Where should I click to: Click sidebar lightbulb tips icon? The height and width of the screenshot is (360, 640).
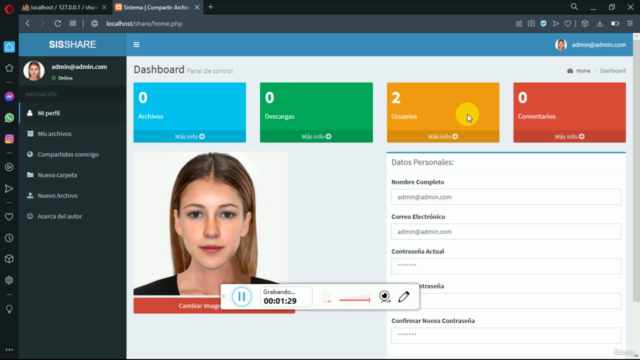[x=9, y=309]
